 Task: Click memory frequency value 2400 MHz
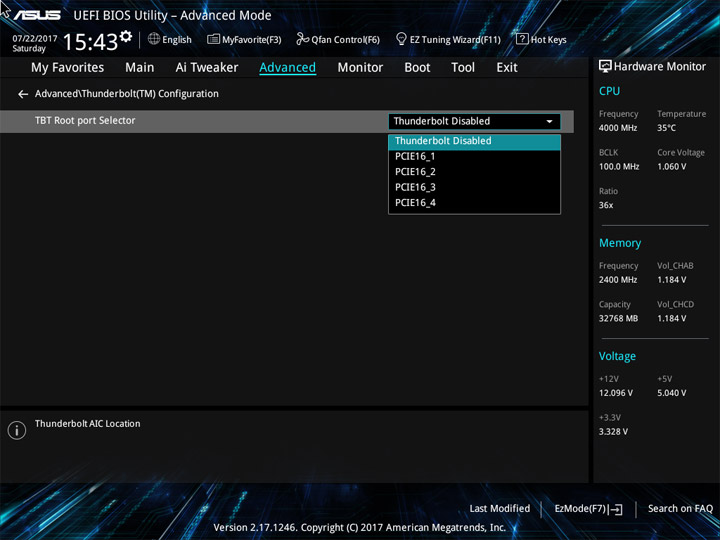click(618, 280)
